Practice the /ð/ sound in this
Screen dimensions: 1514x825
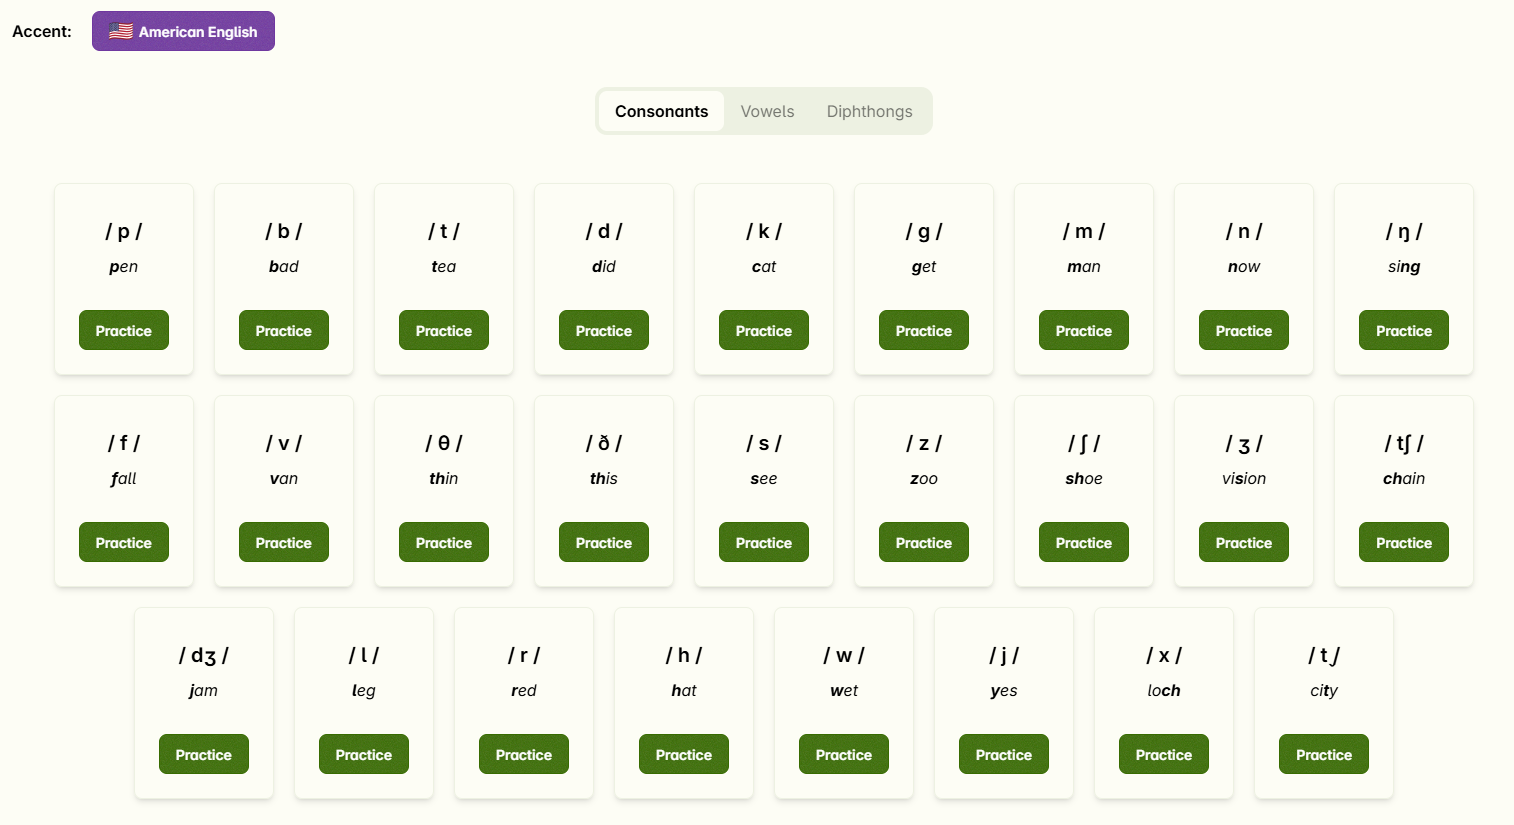[604, 542]
